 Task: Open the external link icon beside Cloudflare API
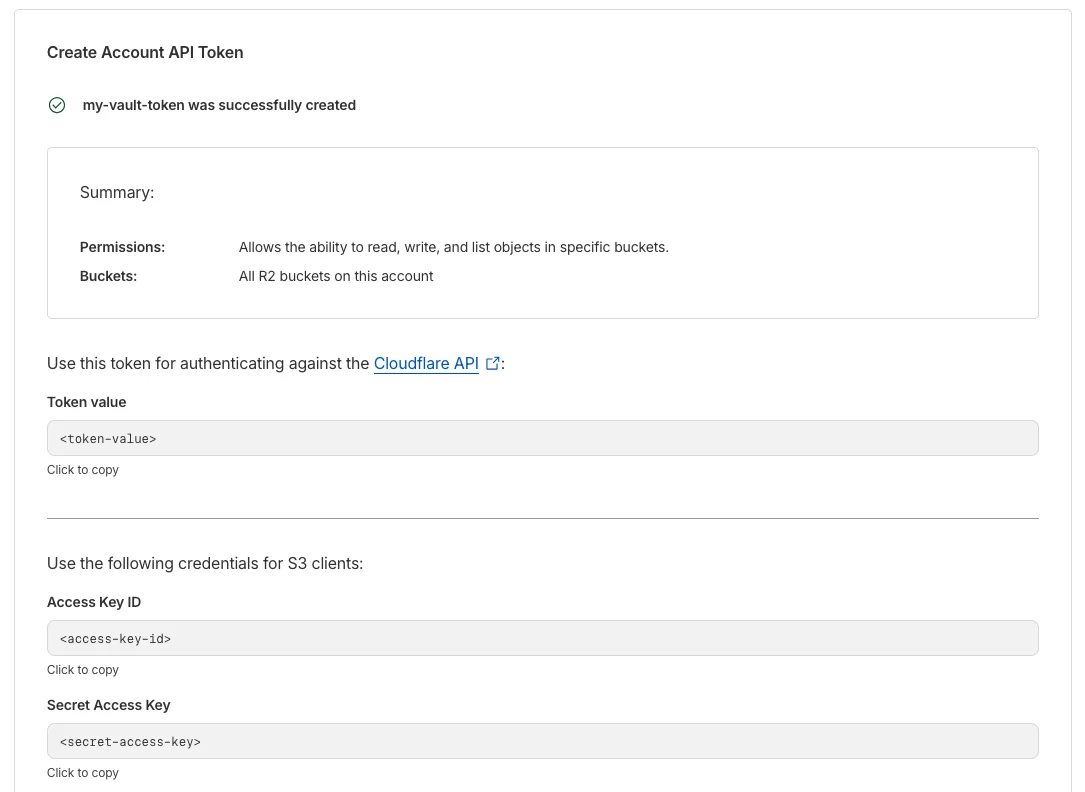(x=491, y=363)
